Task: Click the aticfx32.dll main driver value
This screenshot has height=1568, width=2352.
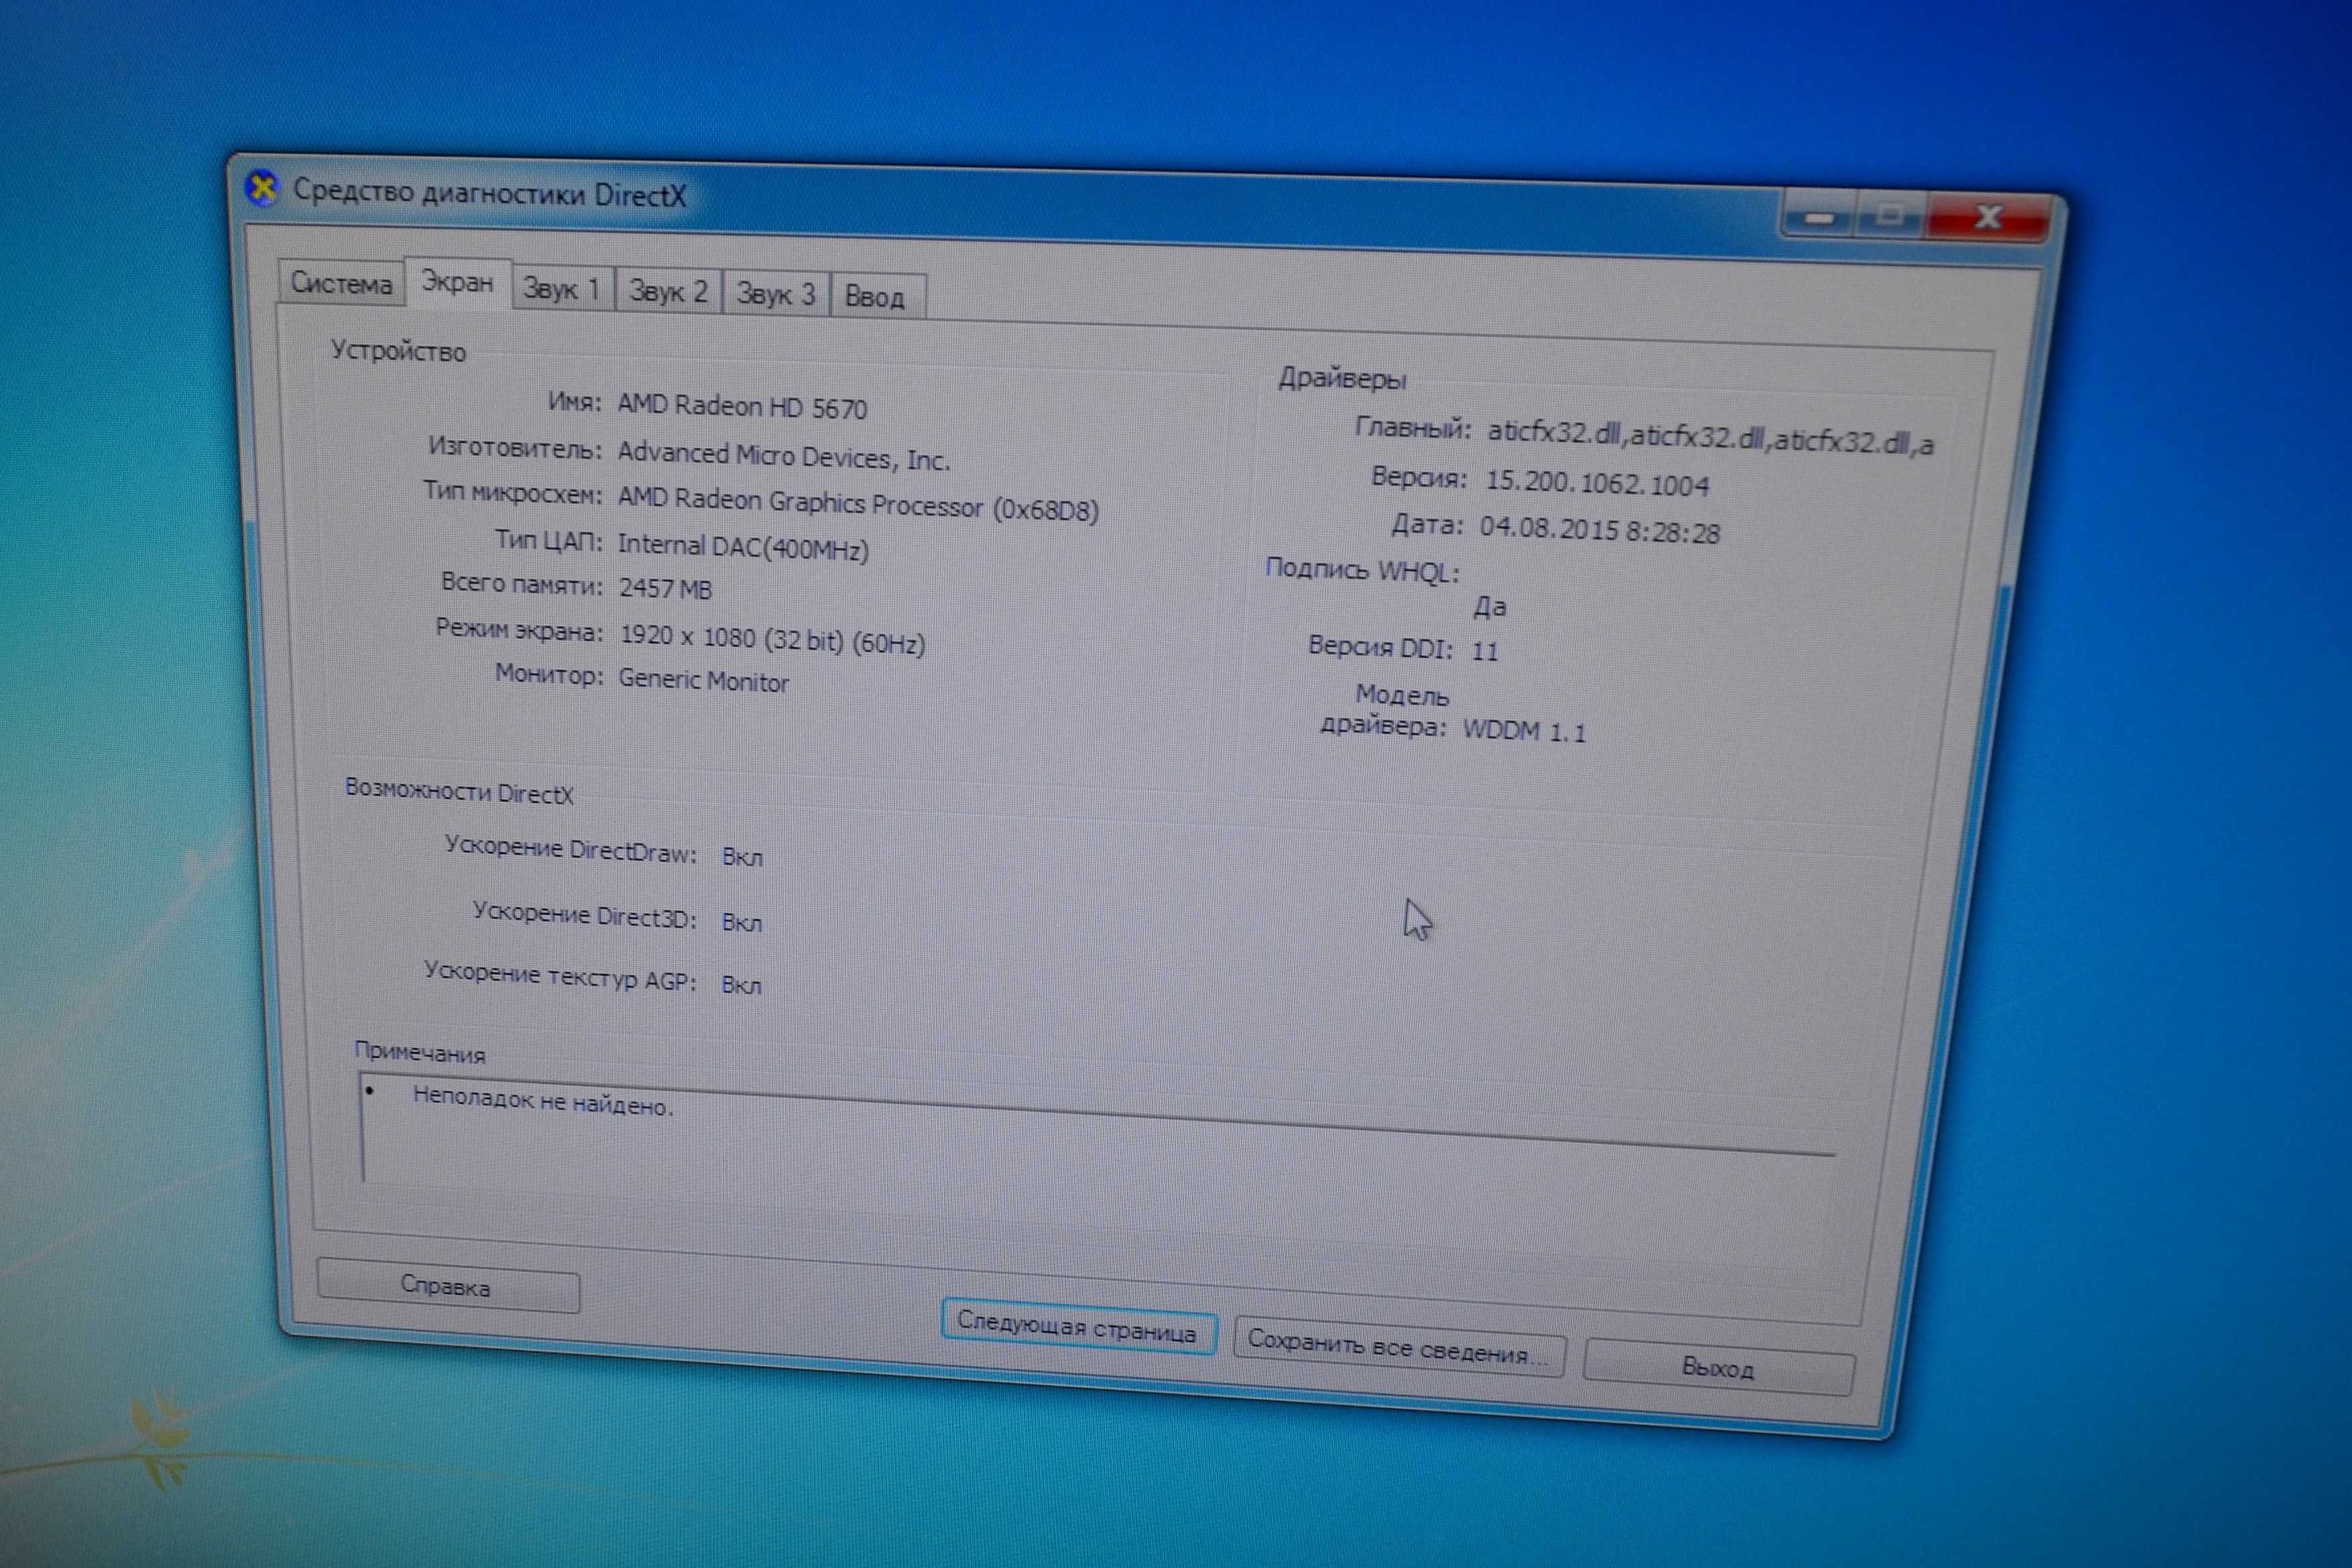Action: click(1710, 437)
